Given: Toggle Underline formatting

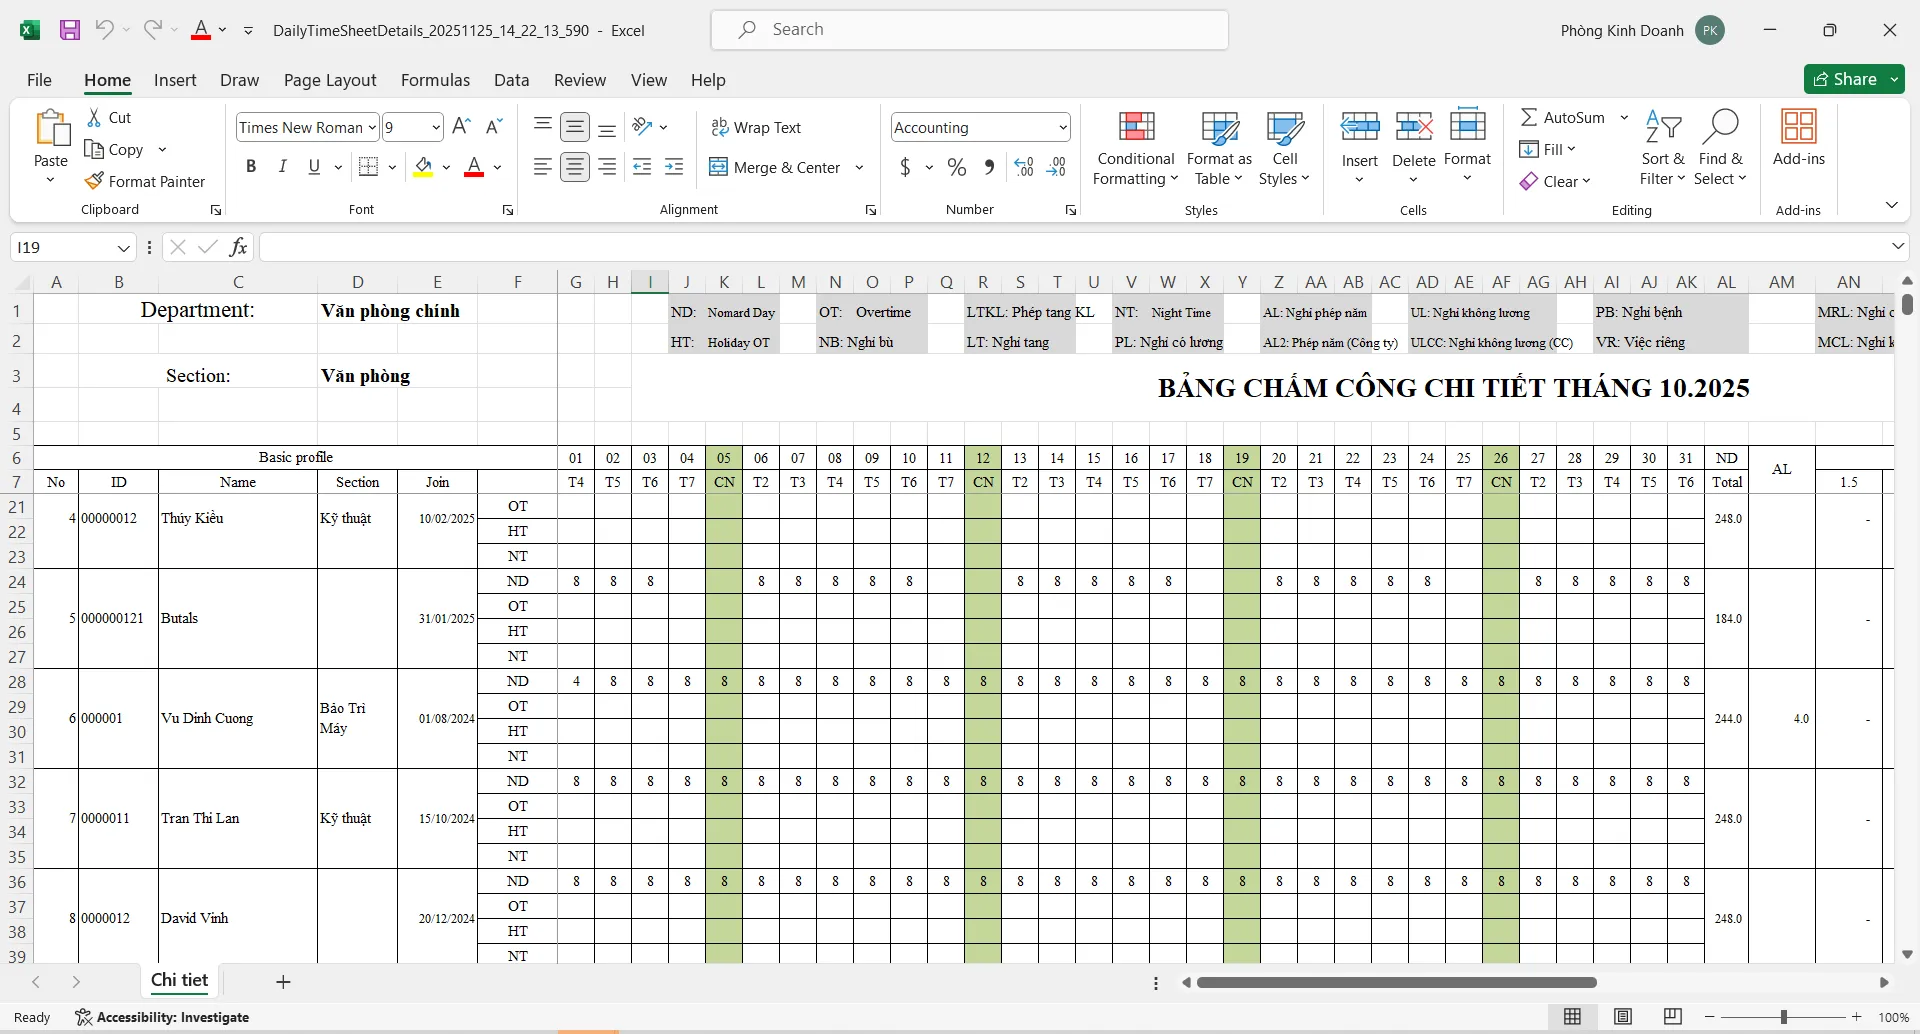Looking at the screenshot, I should coord(314,167).
